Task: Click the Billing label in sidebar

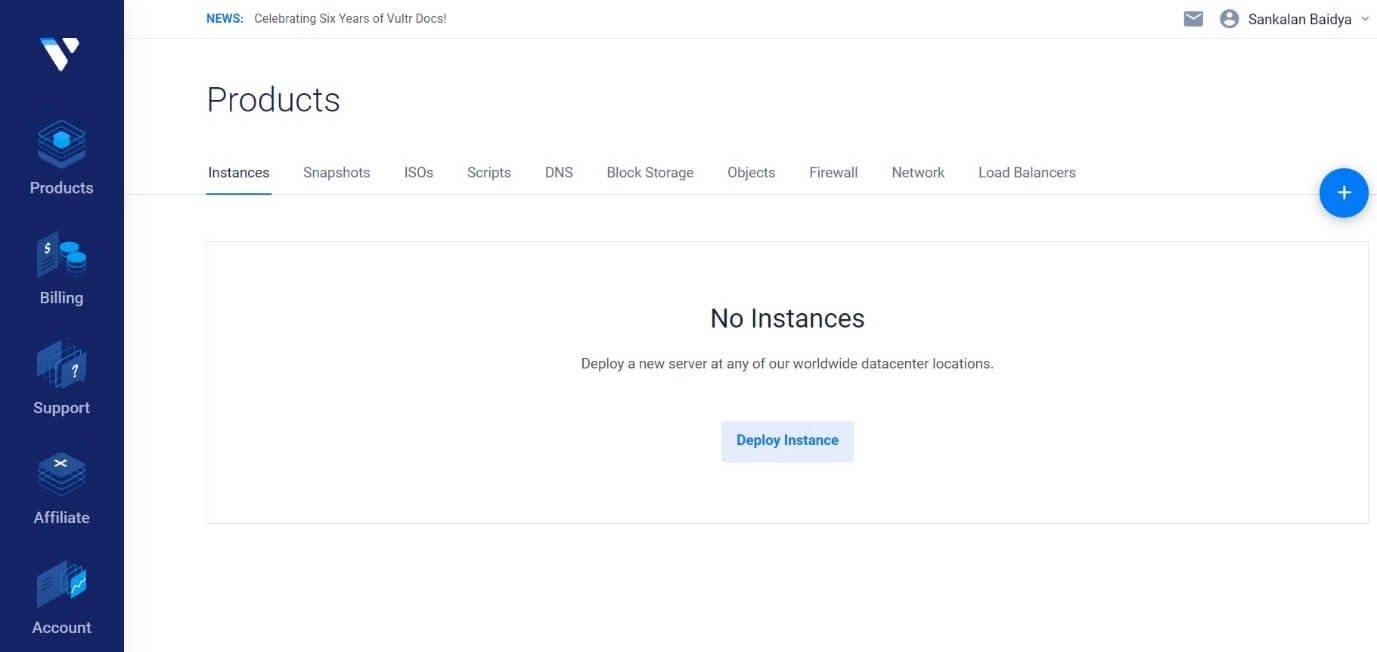Action: [61, 298]
